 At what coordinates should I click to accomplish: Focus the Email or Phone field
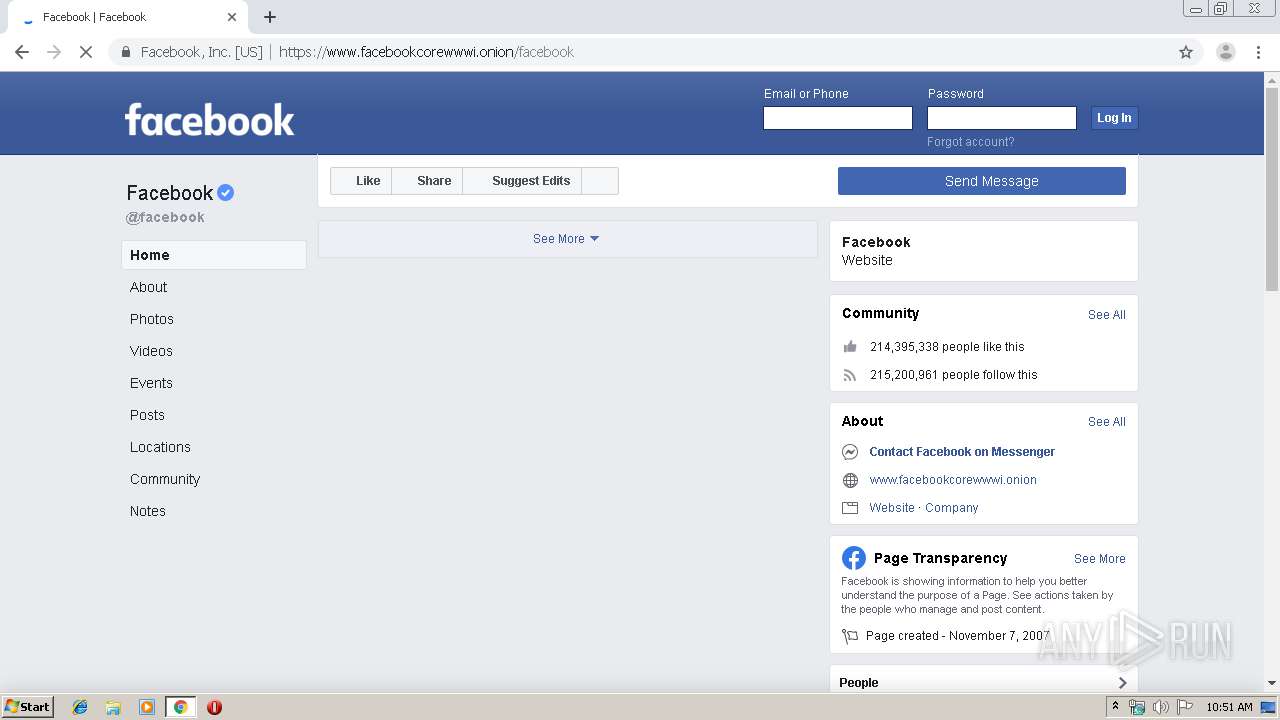pos(838,118)
